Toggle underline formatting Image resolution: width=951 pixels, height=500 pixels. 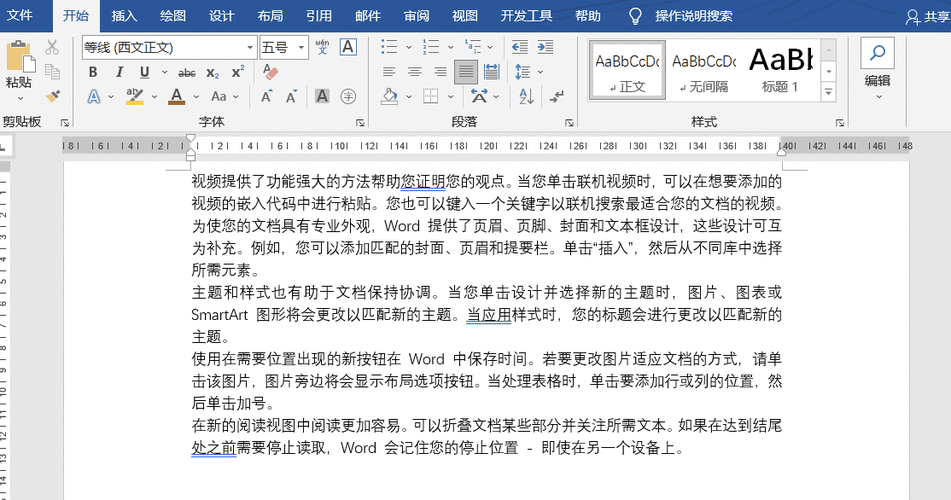click(144, 72)
